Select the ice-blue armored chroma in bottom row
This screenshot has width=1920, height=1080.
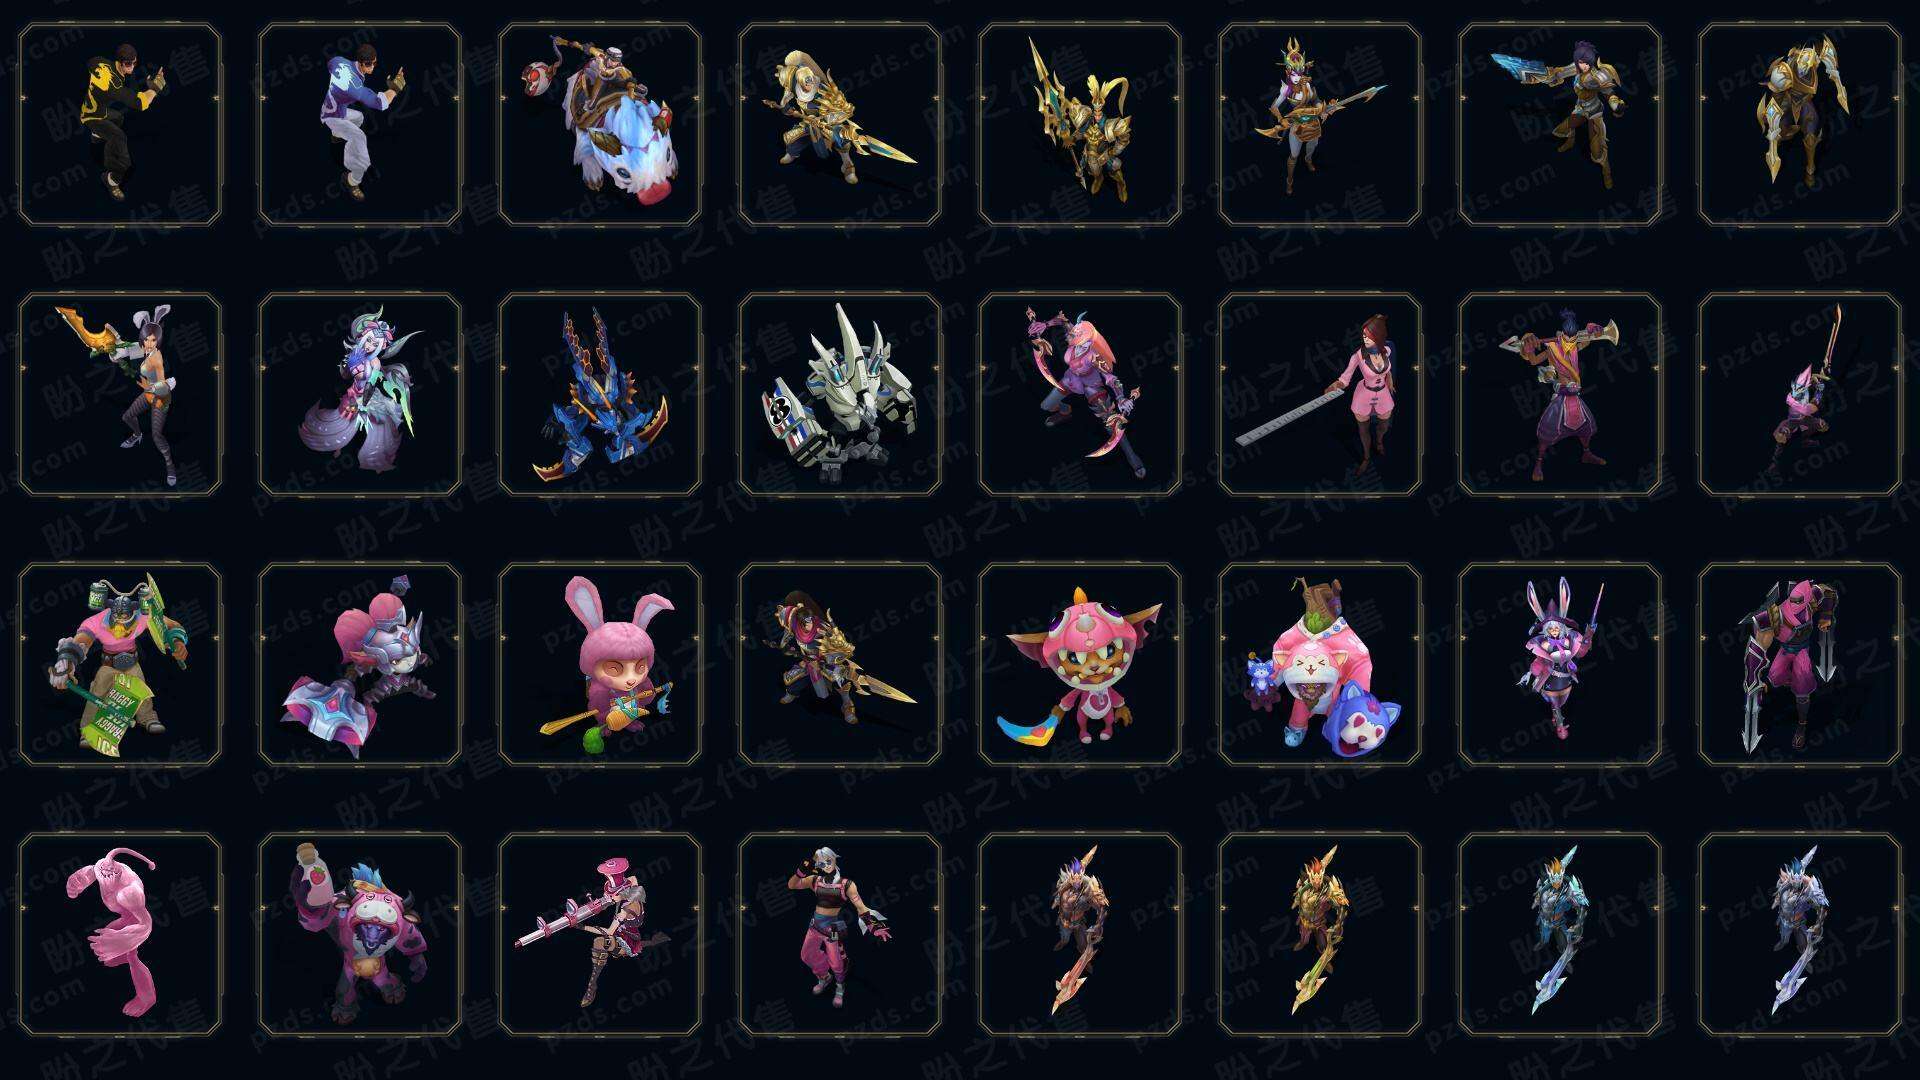[x=1560, y=934]
